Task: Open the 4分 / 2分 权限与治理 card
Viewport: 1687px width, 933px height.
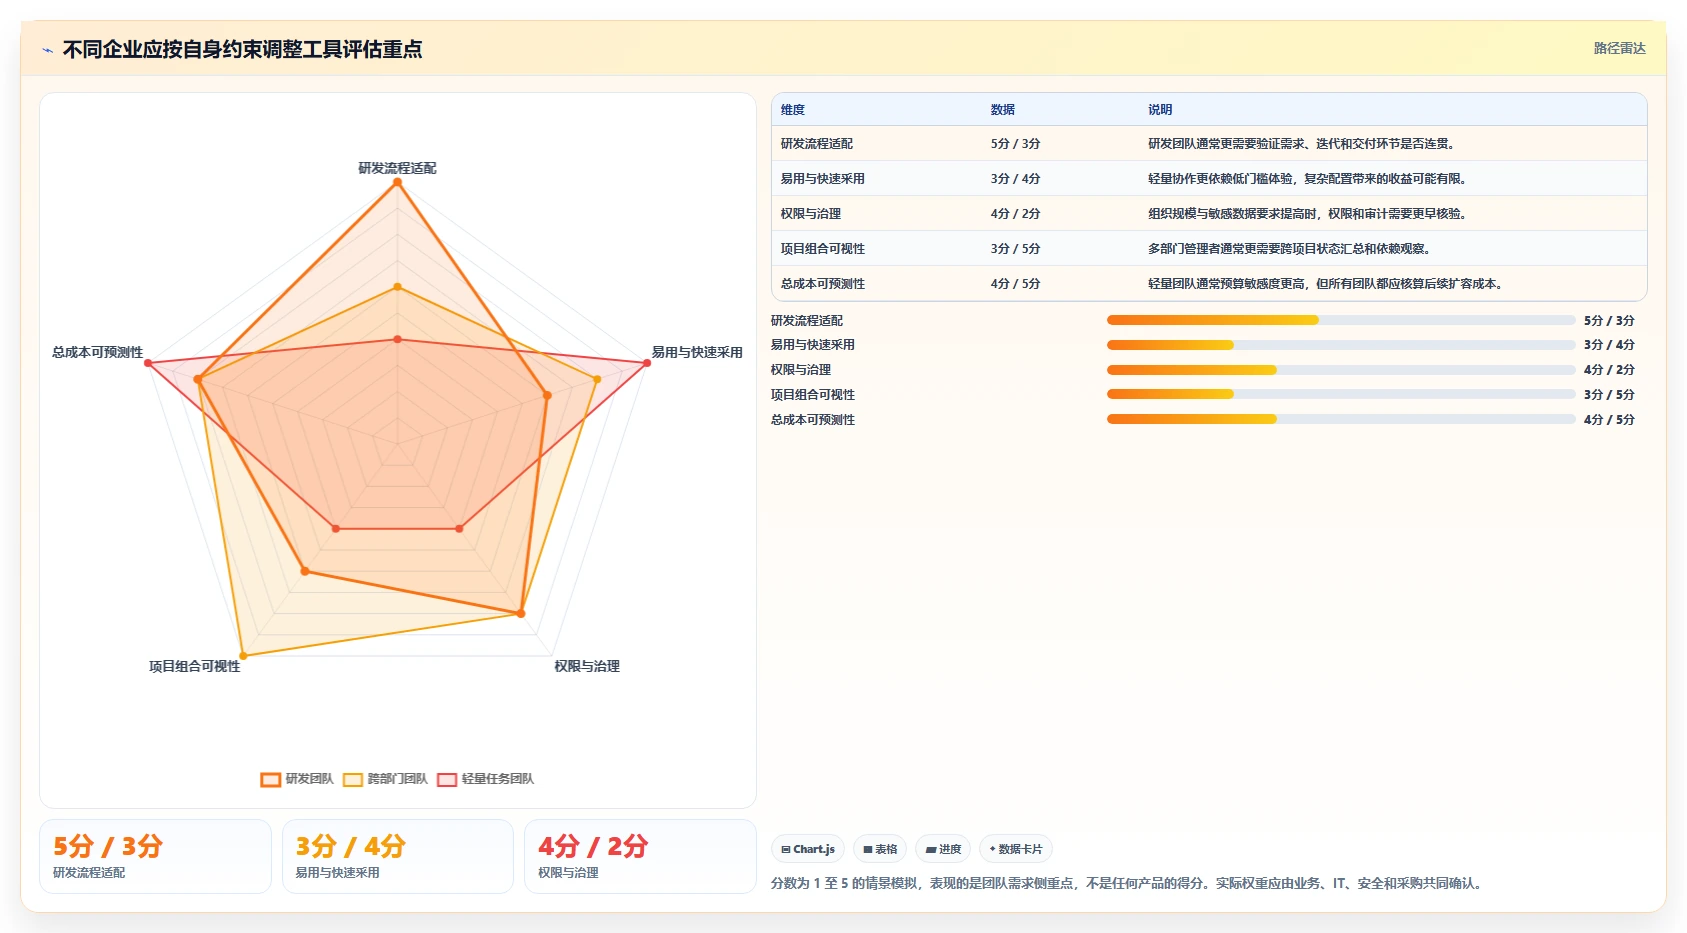Action: (x=640, y=856)
